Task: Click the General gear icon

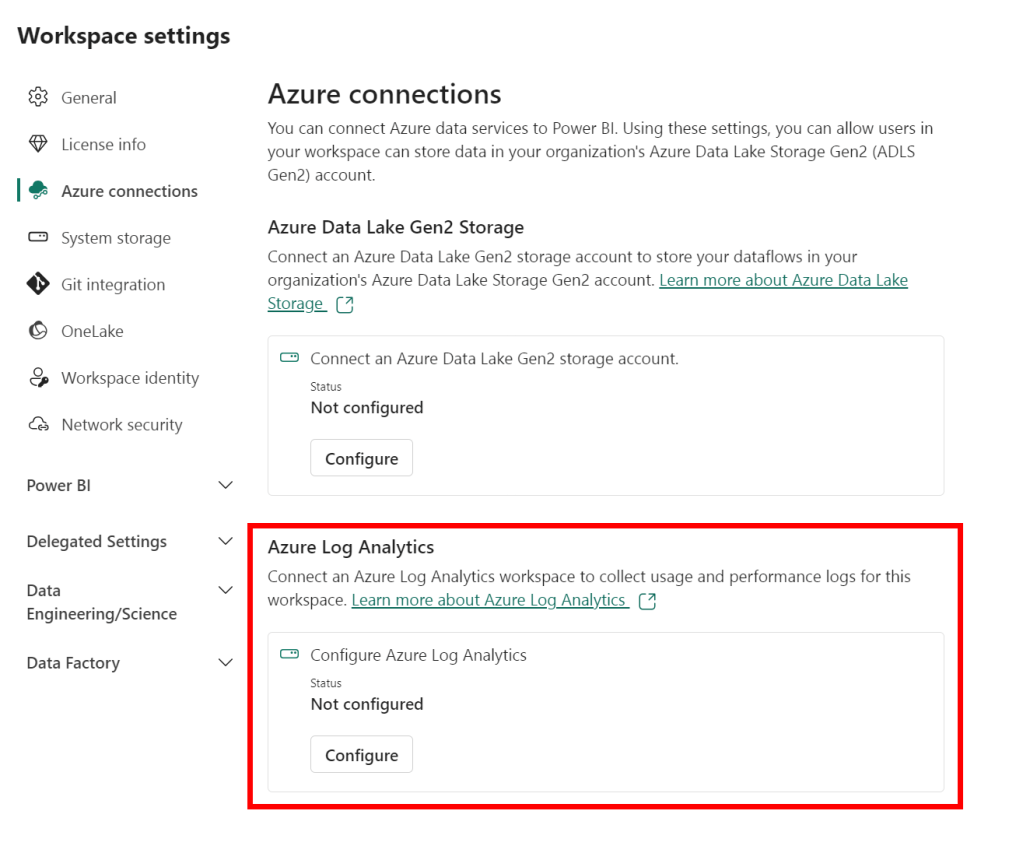Action: (38, 97)
